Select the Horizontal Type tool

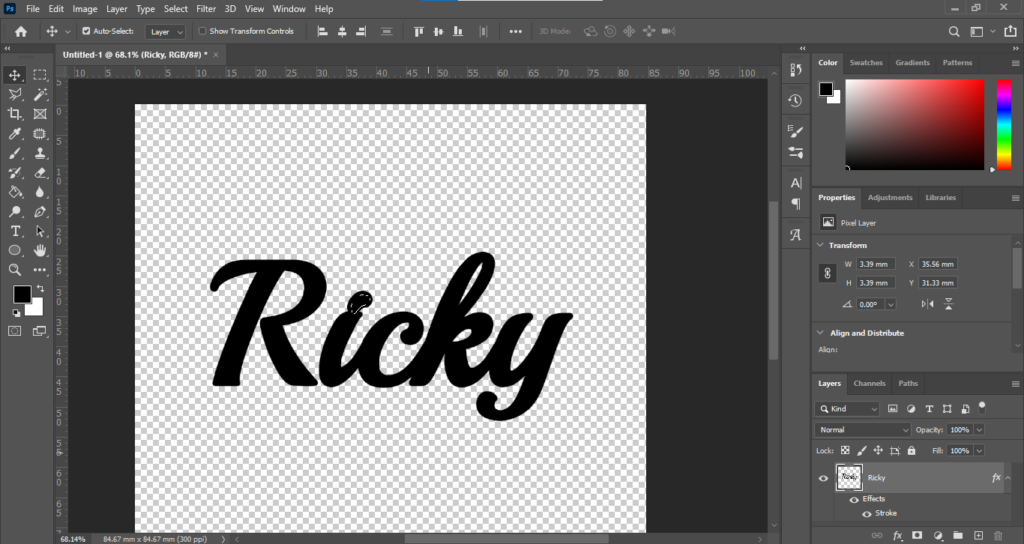pos(15,231)
